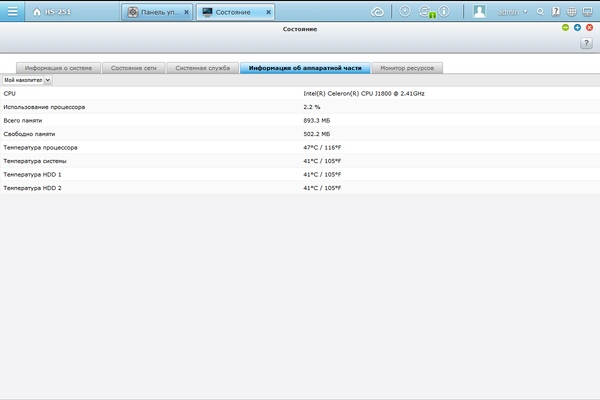Close the Панель управления taskbar tab
This screenshot has width=600, height=400.
186,12
